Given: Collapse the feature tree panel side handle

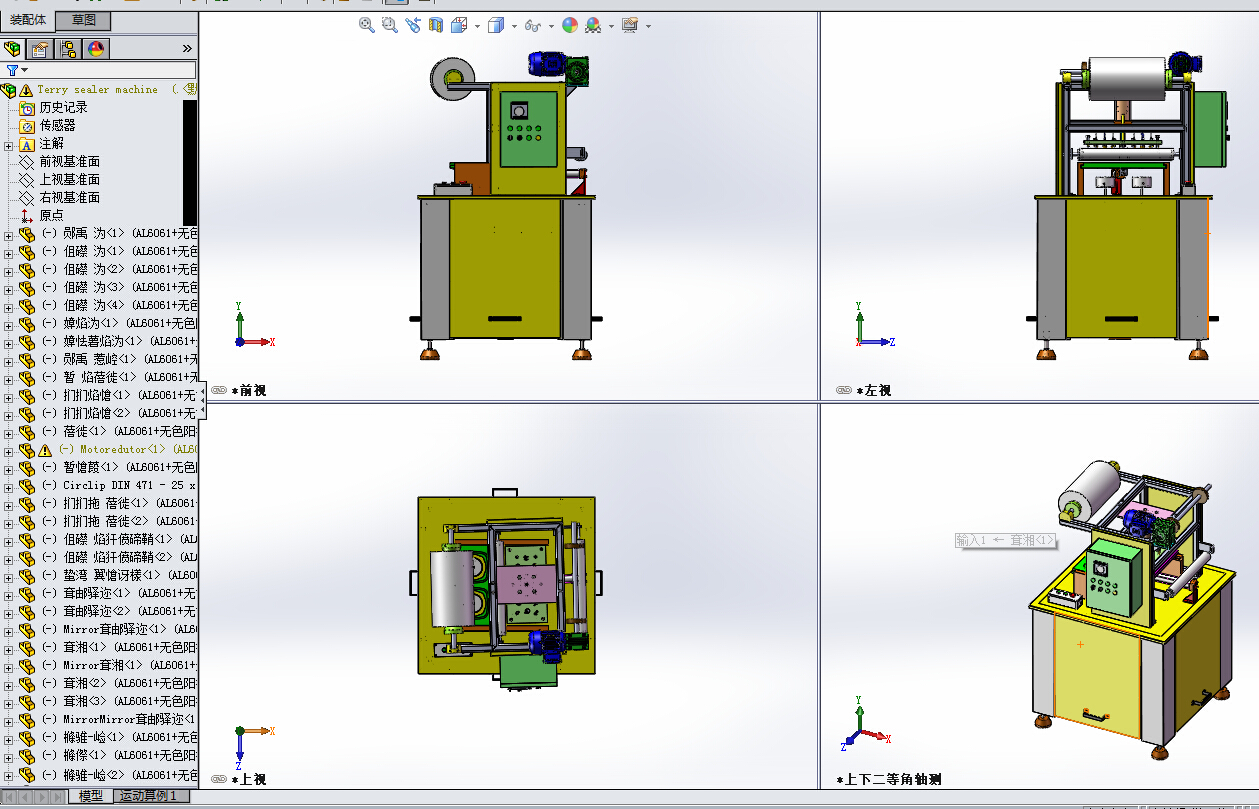Looking at the screenshot, I should point(203,399).
